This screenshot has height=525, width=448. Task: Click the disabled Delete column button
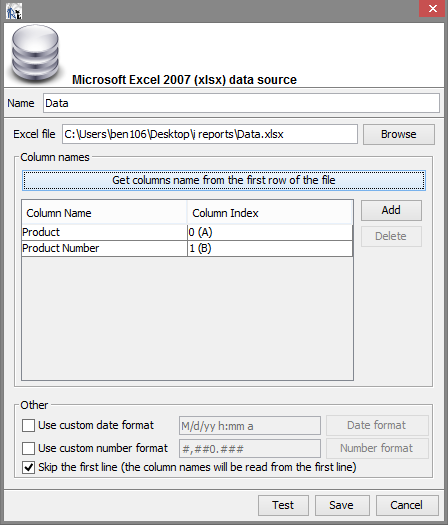(x=391, y=236)
